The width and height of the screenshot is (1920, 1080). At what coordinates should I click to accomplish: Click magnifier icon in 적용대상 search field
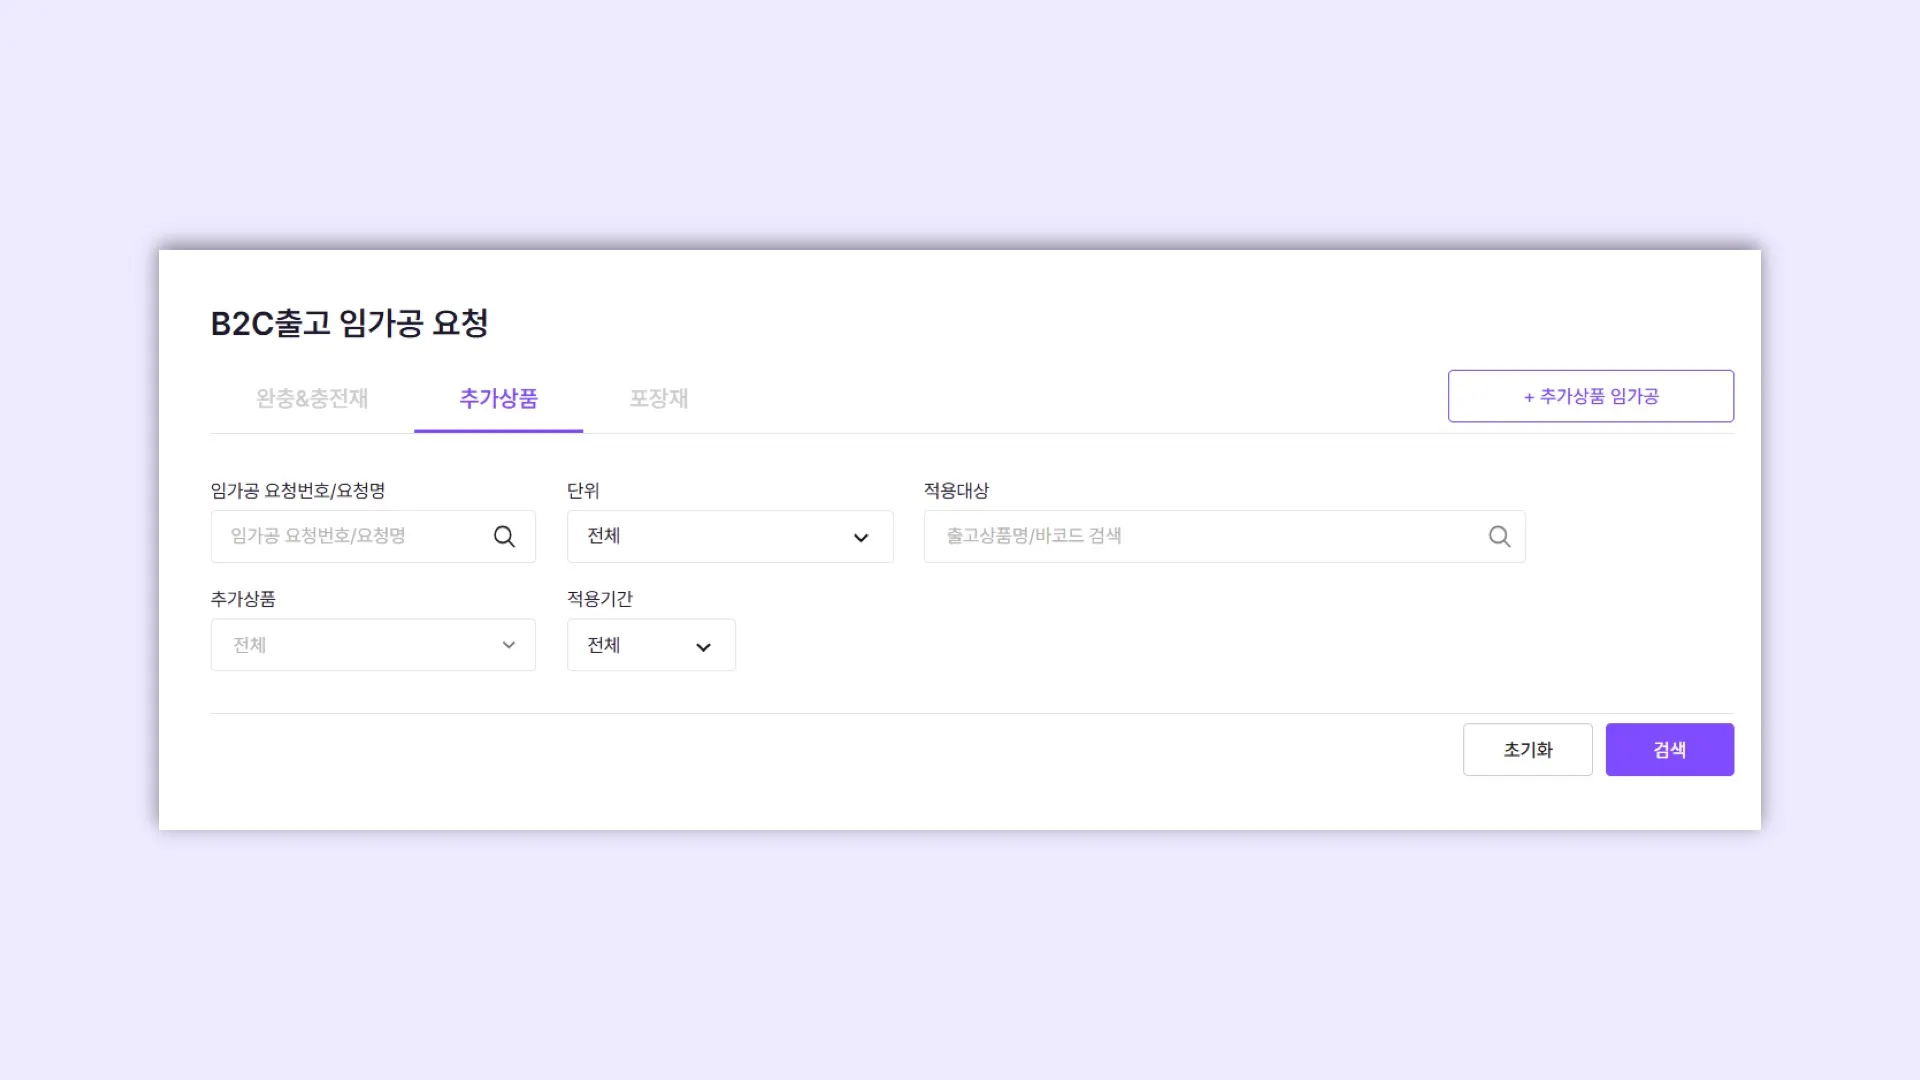(x=1499, y=537)
